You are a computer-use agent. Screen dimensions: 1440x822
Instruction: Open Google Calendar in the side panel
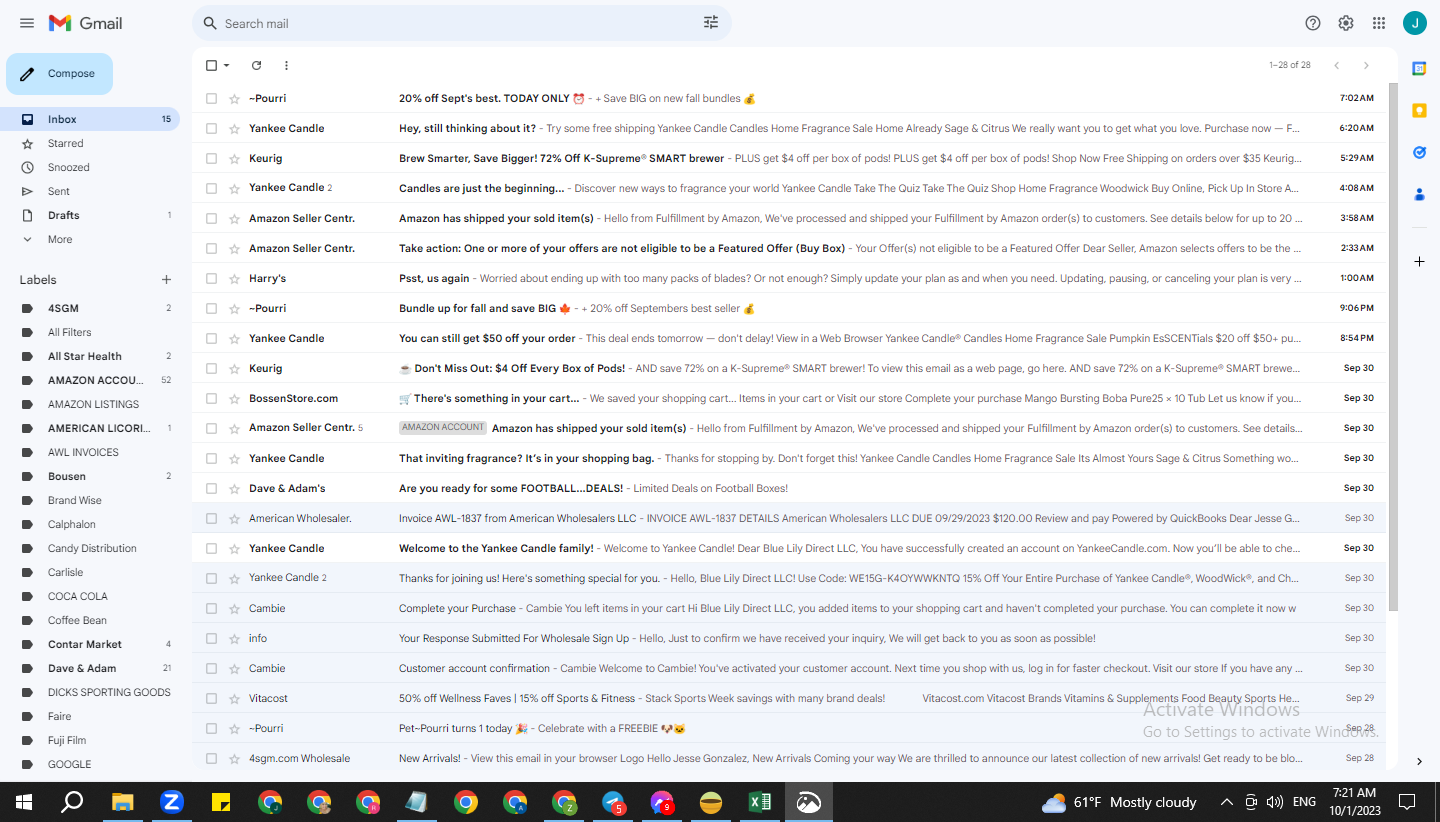click(1419, 68)
